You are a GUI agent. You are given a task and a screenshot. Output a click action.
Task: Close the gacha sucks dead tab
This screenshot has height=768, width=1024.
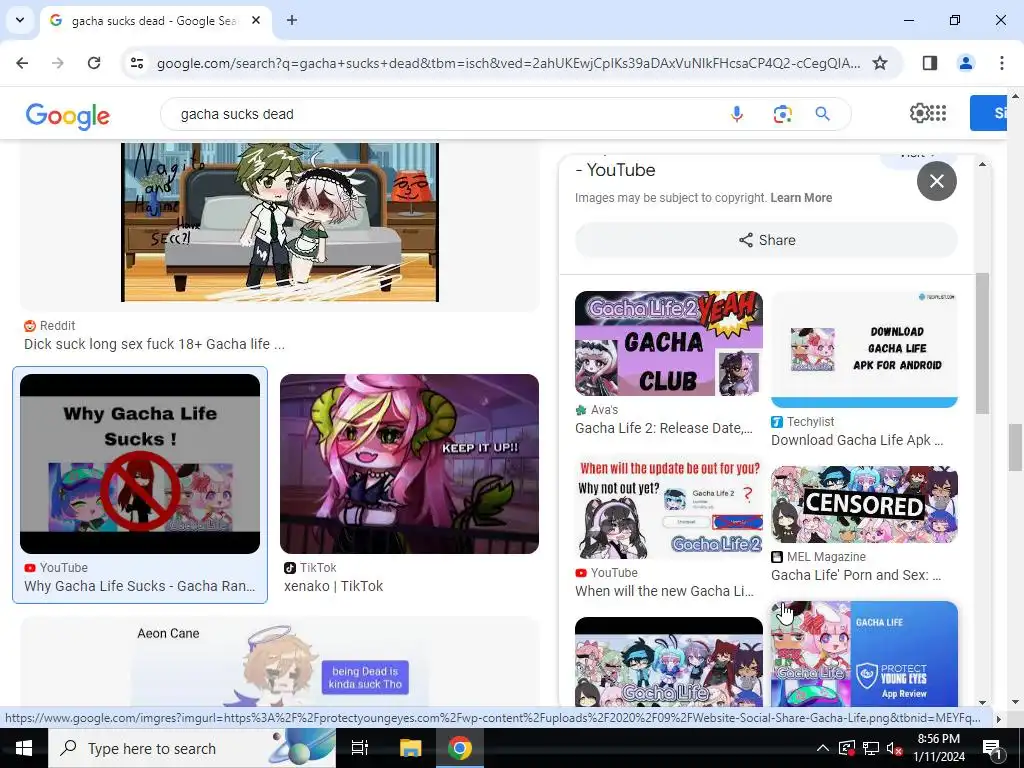[x=256, y=20]
